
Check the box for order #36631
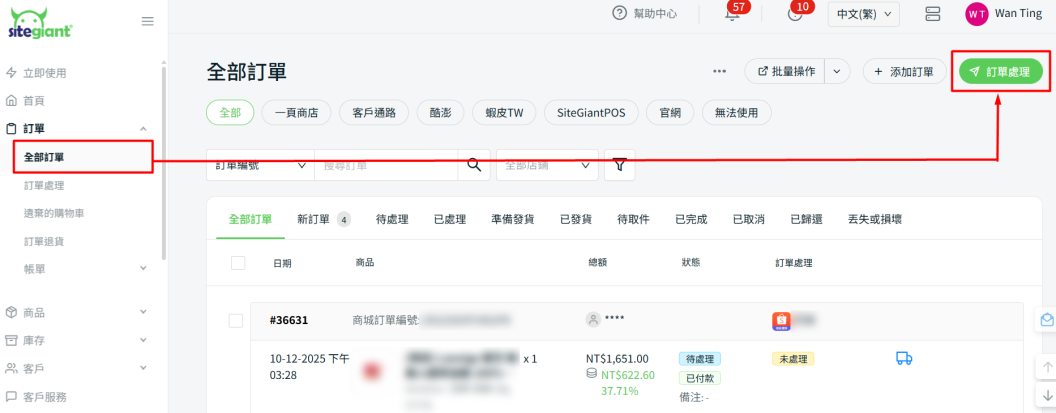tap(236, 320)
